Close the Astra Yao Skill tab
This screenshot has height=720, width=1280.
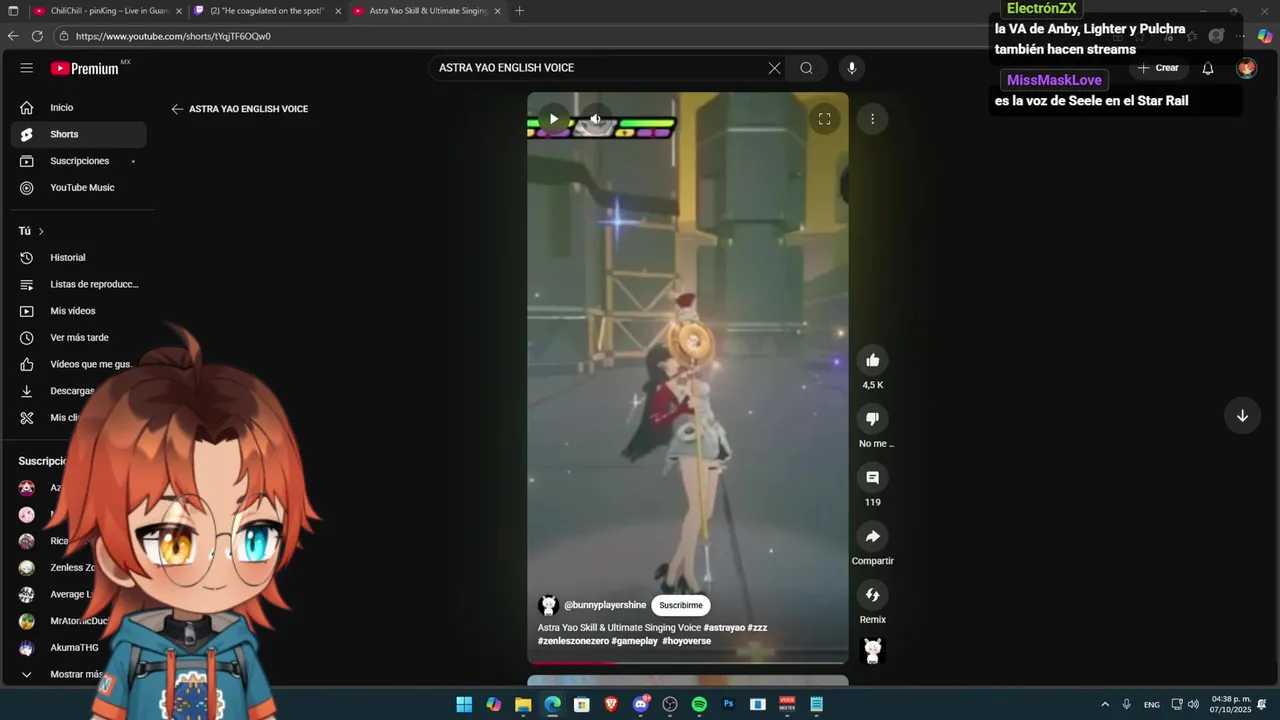[497, 11]
